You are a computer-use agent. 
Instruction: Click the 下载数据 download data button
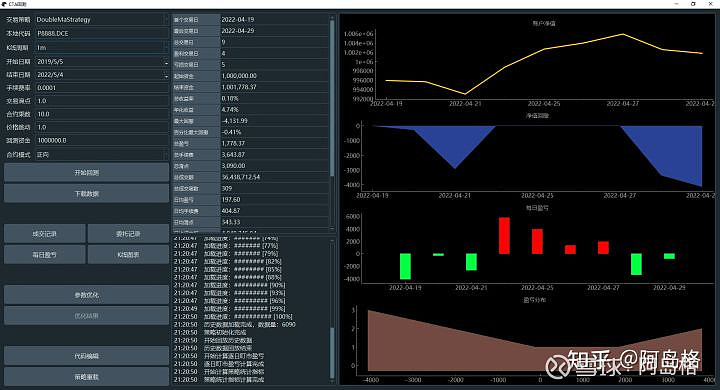(86, 194)
